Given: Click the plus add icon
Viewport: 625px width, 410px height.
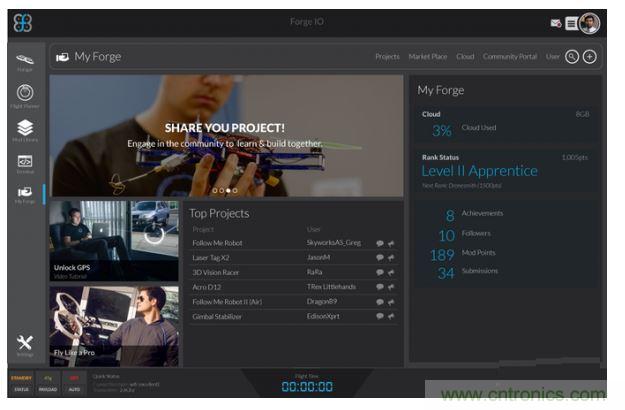Looking at the screenshot, I should point(590,57).
